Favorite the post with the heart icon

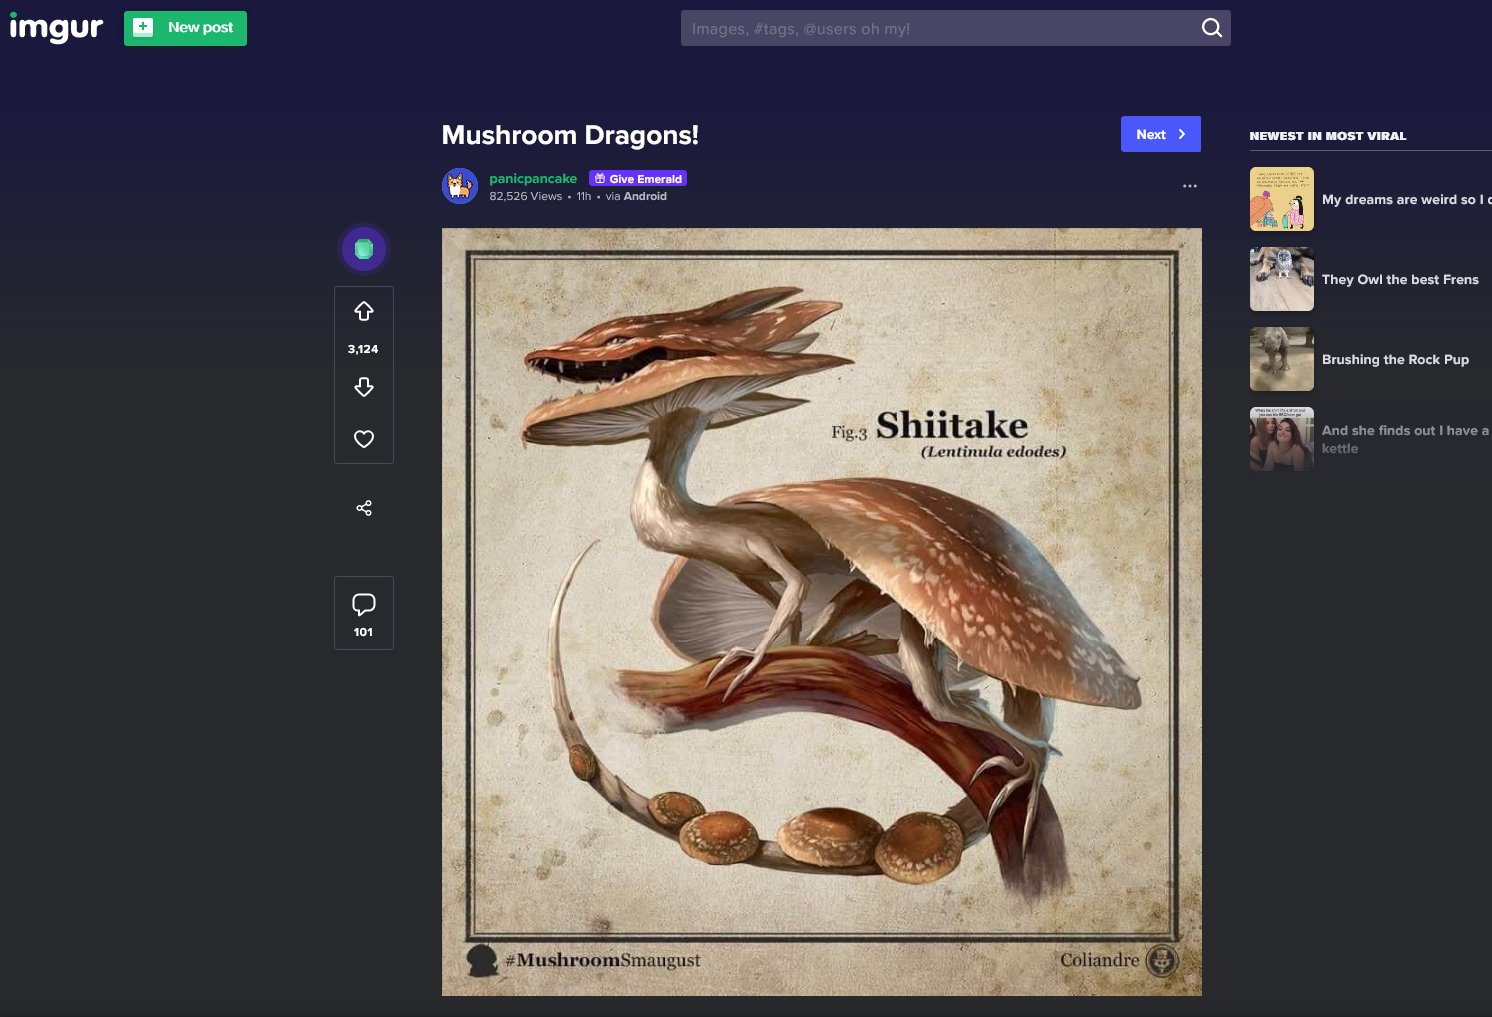(364, 438)
